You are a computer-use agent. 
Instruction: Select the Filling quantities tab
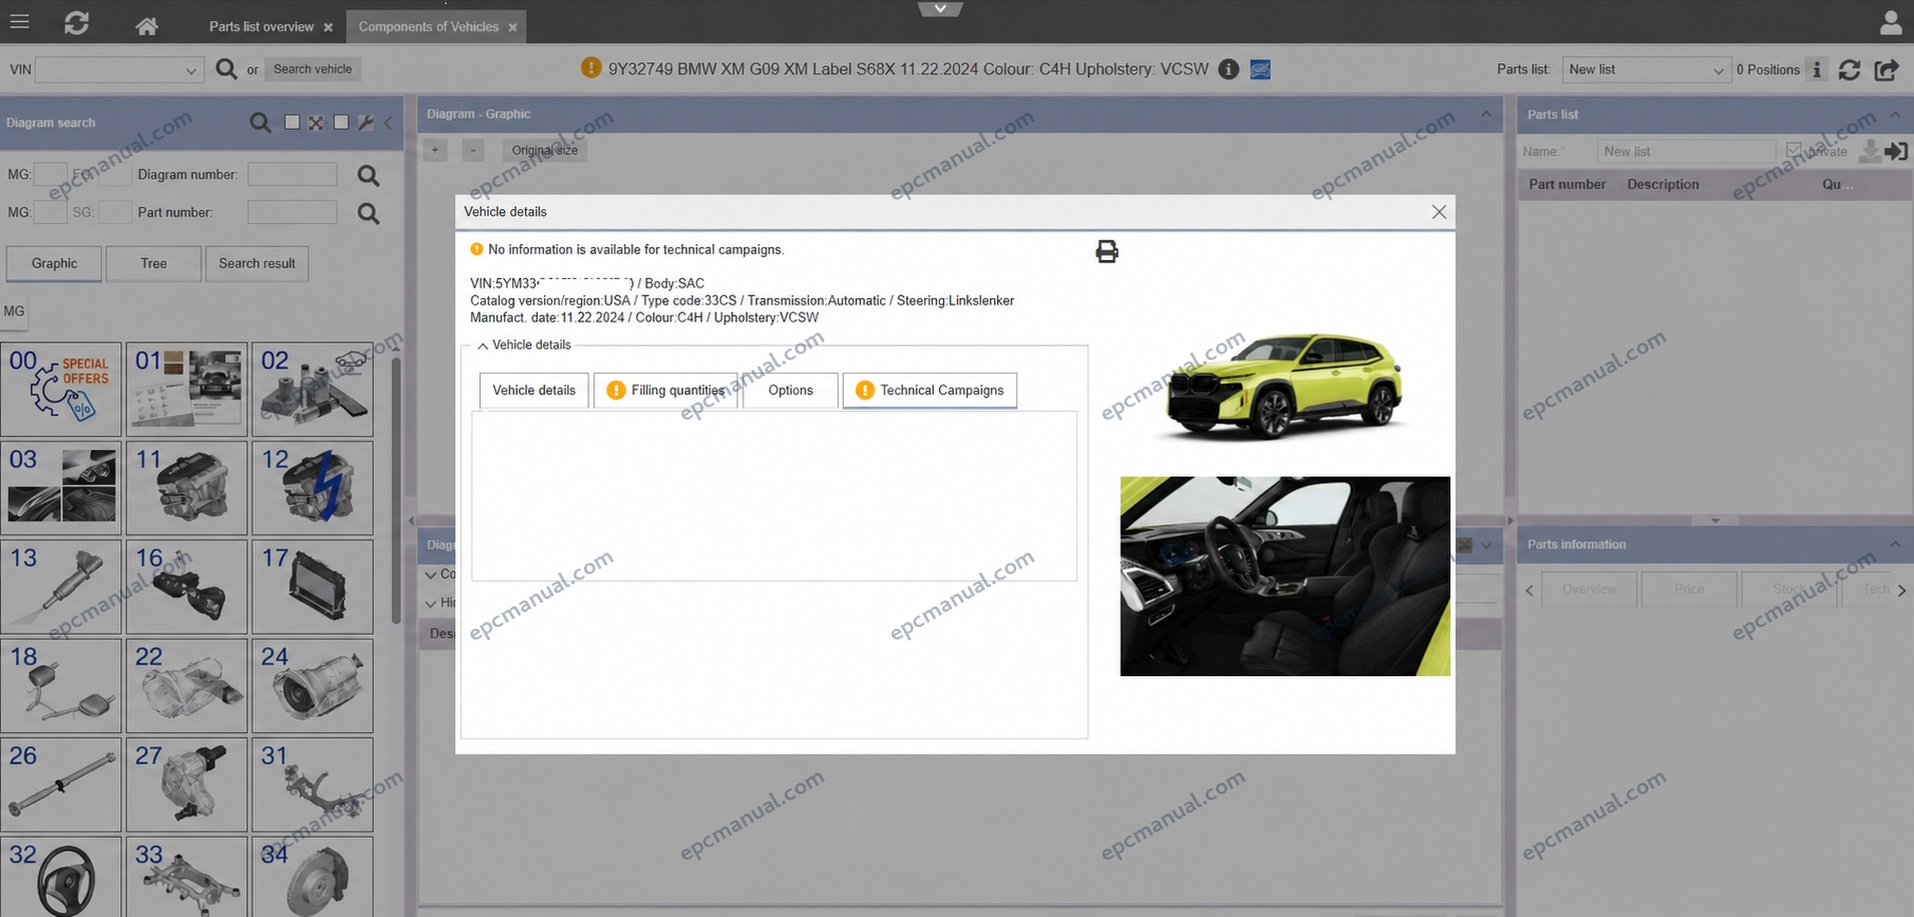665,390
